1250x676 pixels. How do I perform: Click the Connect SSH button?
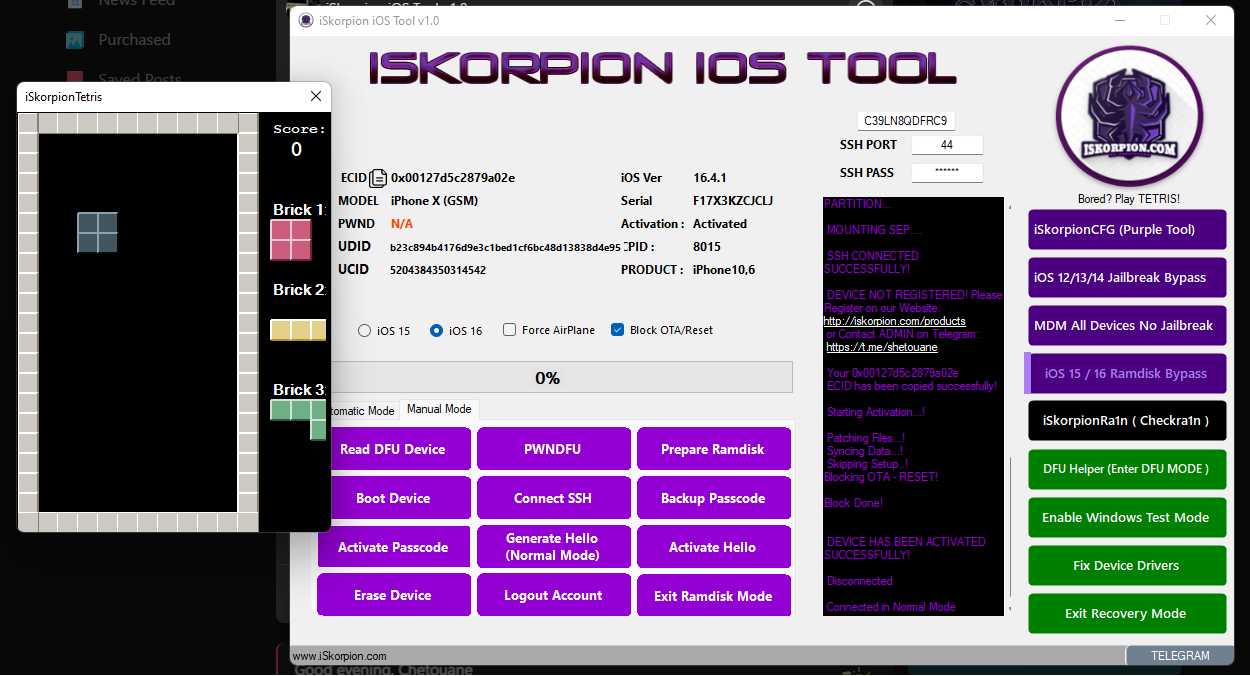(553, 498)
